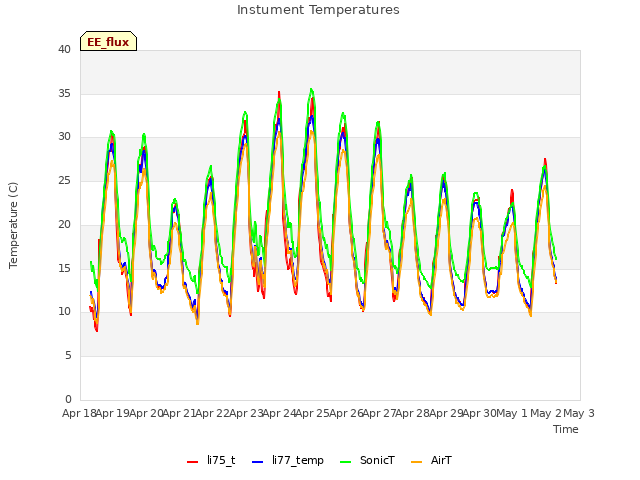
Task: Click the 15 y-axis tick value
Action: pyautogui.click(x=64, y=268)
